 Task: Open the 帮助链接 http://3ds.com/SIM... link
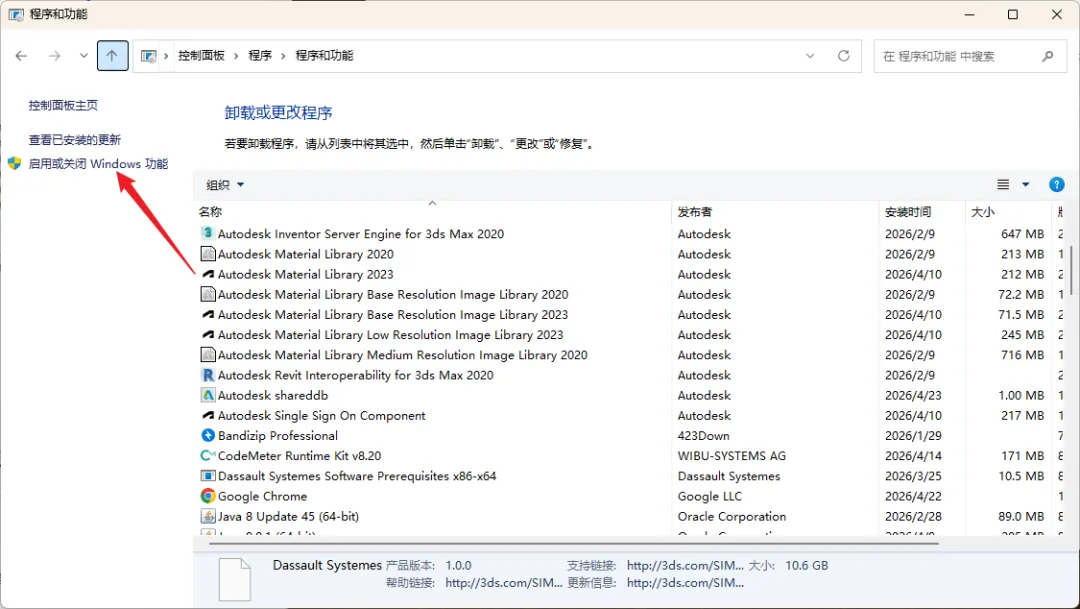tap(504, 583)
